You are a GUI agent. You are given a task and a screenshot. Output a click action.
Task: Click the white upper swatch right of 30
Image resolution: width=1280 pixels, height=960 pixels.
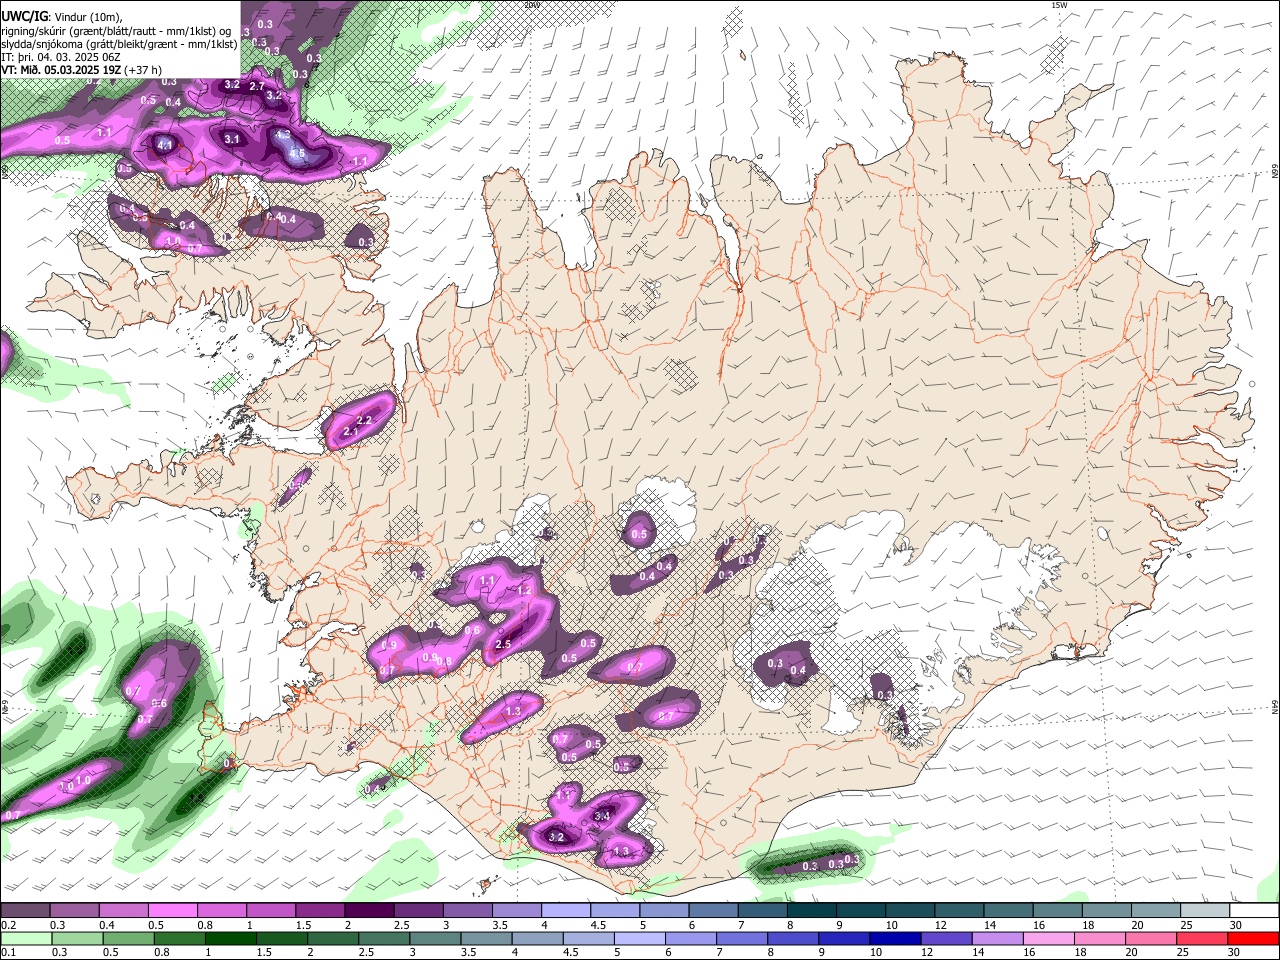pyautogui.click(x=1254, y=910)
